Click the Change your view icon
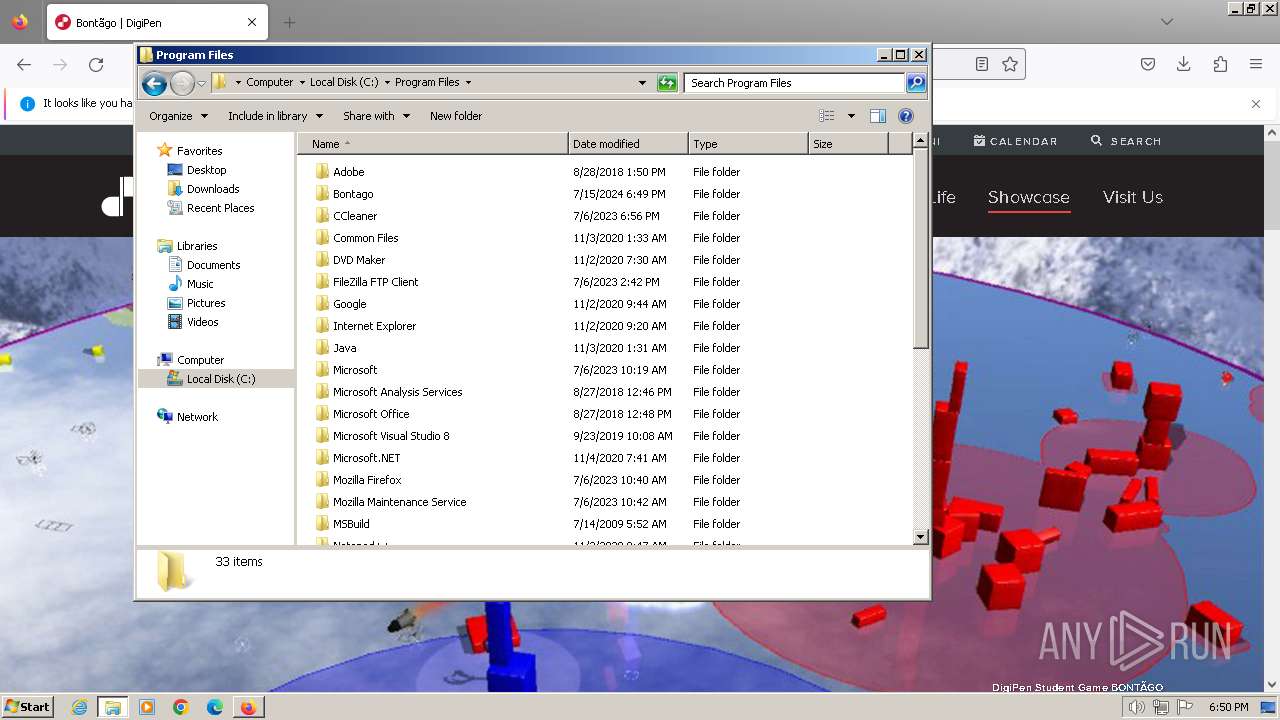Screen dimensions: 1280x720 point(827,116)
